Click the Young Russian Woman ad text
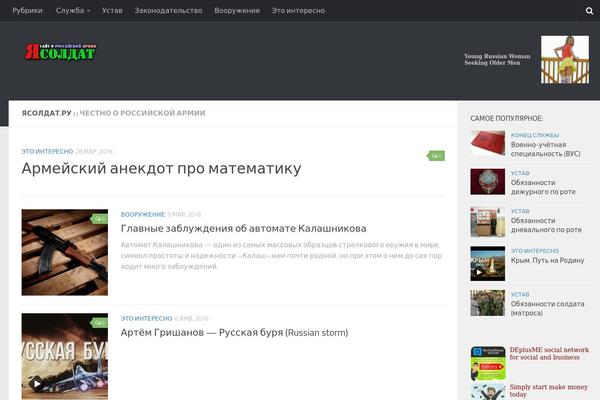This screenshot has width=600, height=400. click(x=497, y=59)
